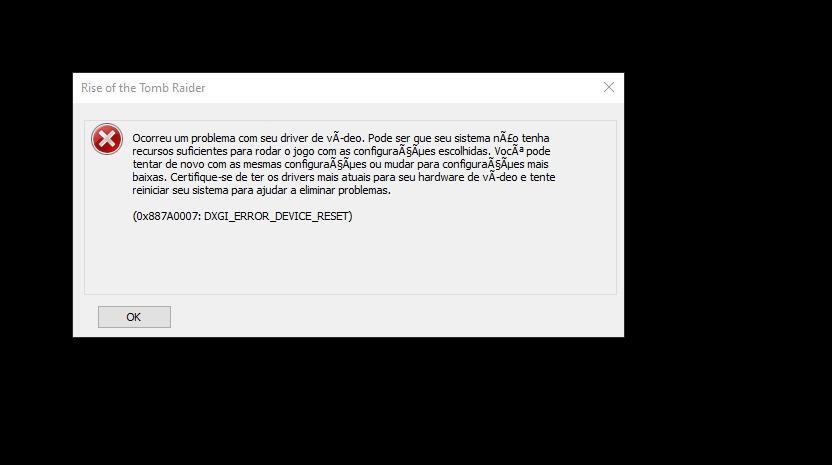Click the 0x887A0007 hex error code
Viewport: 832px width, 465px height.
[x=167, y=216]
